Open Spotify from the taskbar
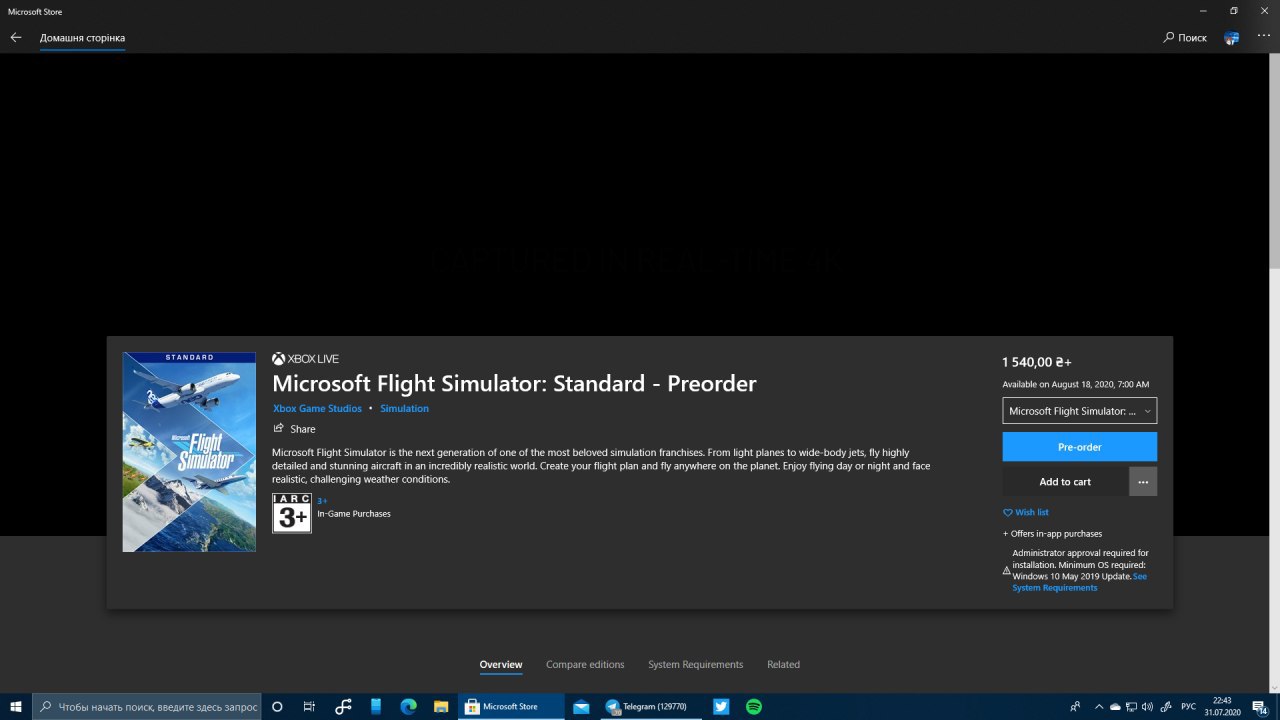The height and width of the screenshot is (720, 1280). (754, 706)
